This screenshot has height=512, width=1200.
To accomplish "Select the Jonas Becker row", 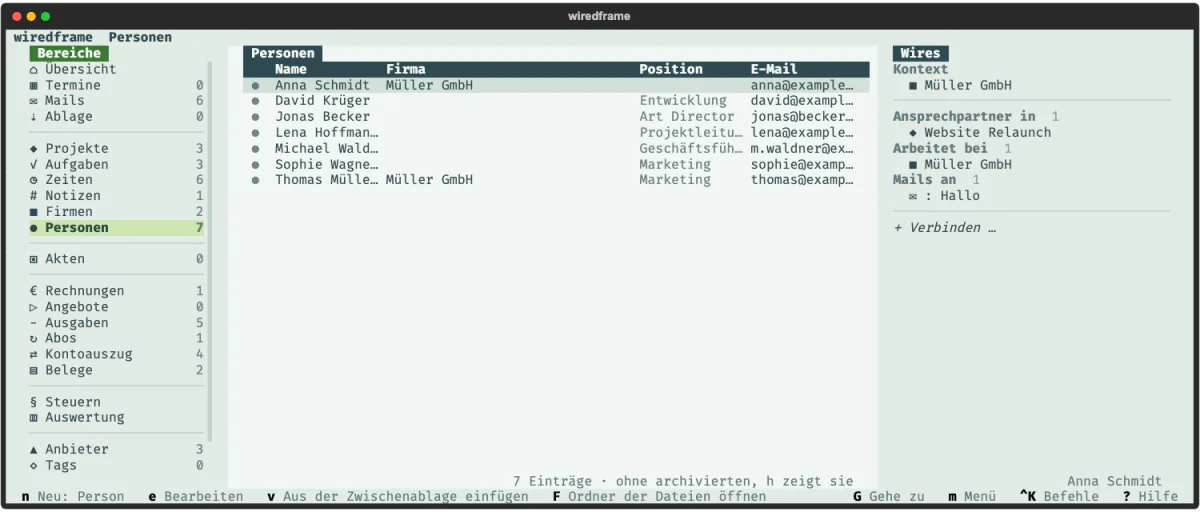I will [556, 117].
